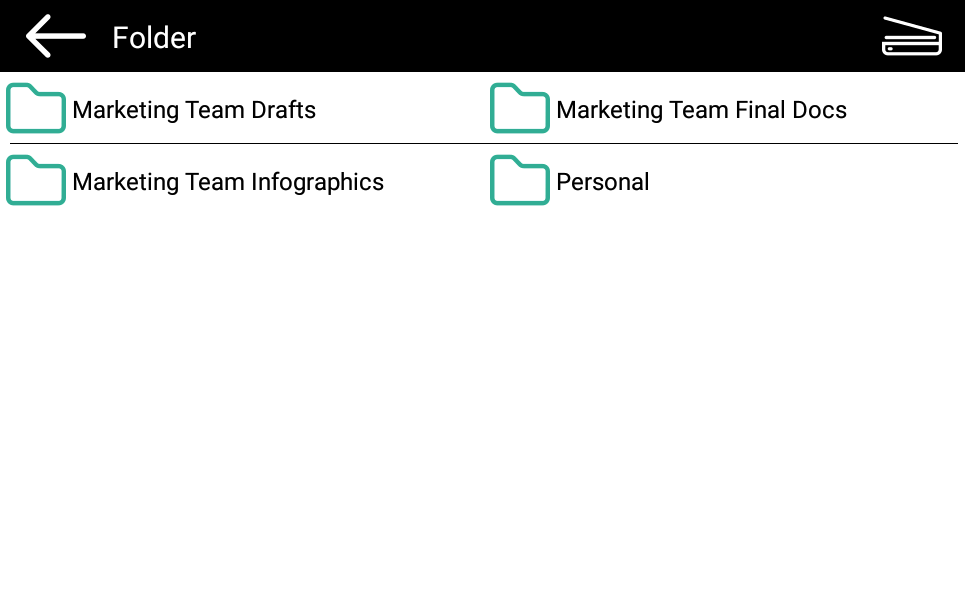Image resolution: width=965 pixels, height=597 pixels.
Task: Tap the back arrow in header
Action: (55, 36)
